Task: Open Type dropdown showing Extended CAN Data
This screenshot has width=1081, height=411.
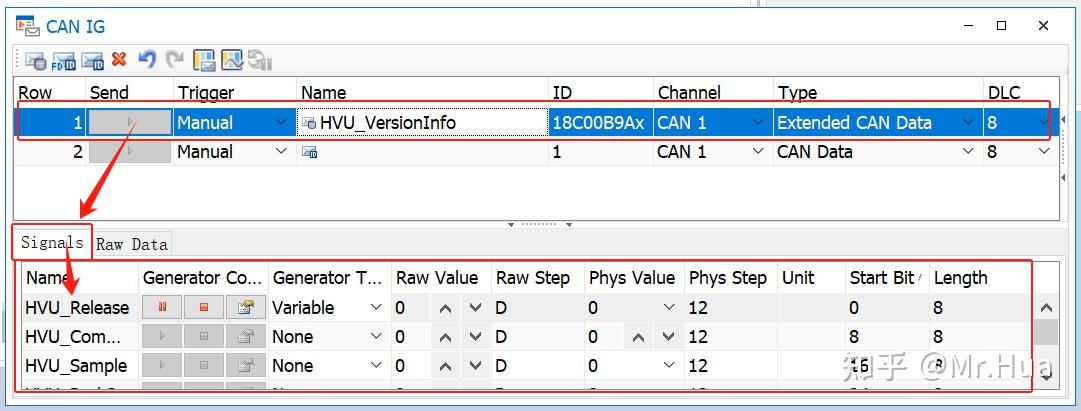Action: 967,123
